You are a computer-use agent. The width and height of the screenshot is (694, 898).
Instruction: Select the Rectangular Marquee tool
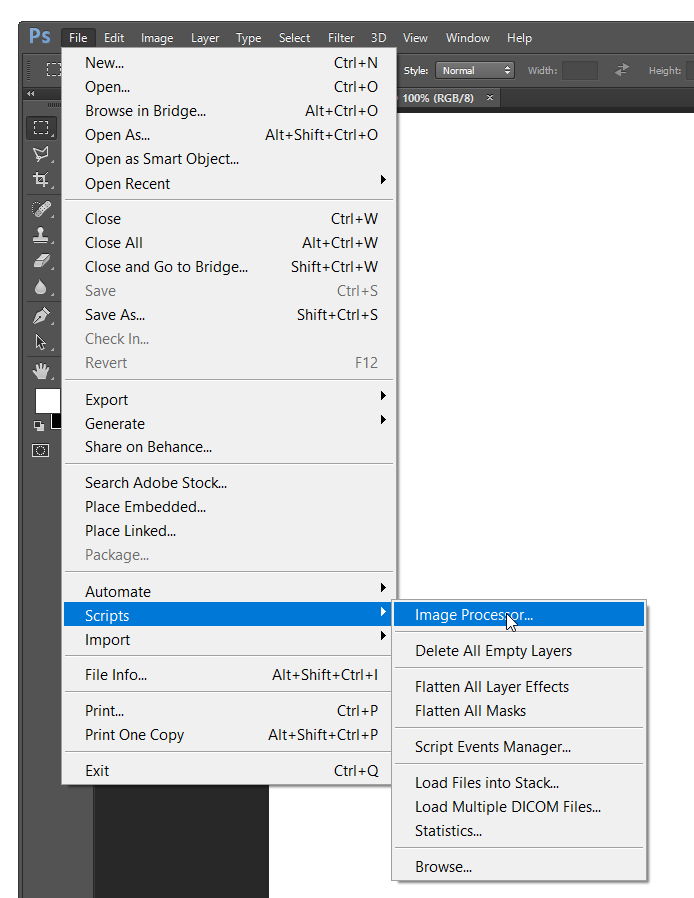coord(41,127)
